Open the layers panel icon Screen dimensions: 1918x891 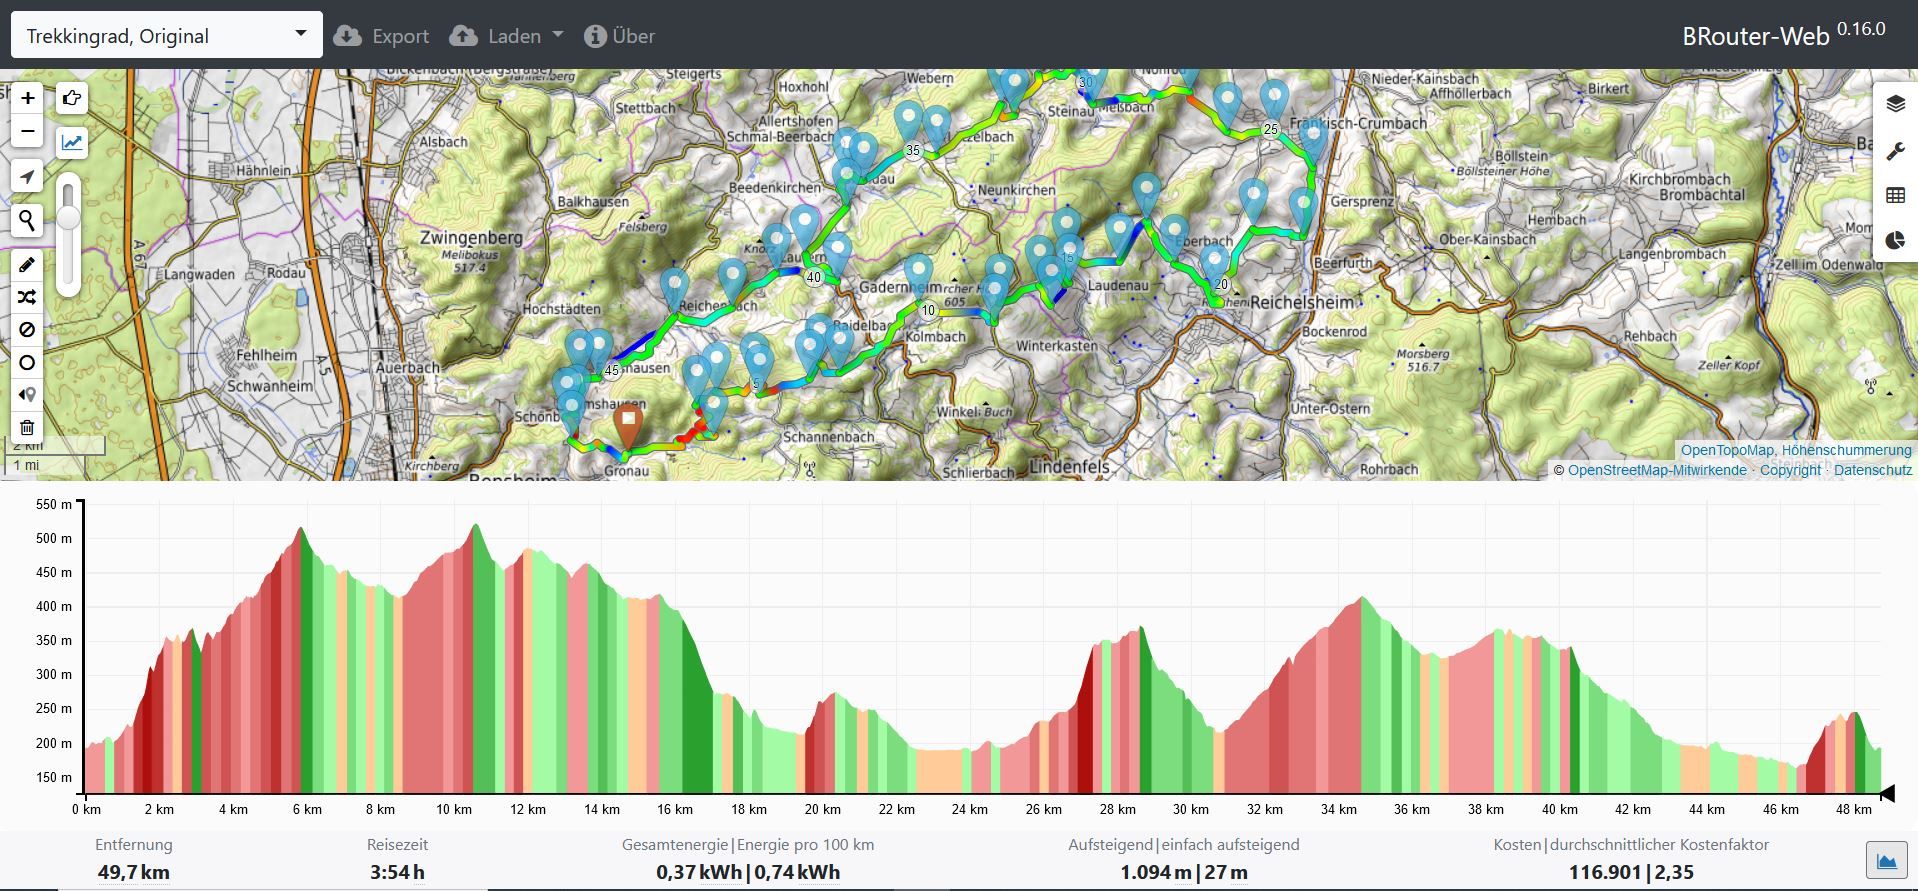click(x=1895, y=104)
